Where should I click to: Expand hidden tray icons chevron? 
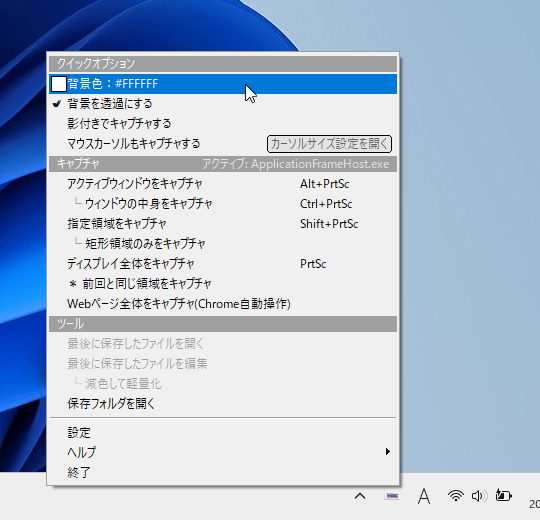pyautogui.click(x=360, y=496)
